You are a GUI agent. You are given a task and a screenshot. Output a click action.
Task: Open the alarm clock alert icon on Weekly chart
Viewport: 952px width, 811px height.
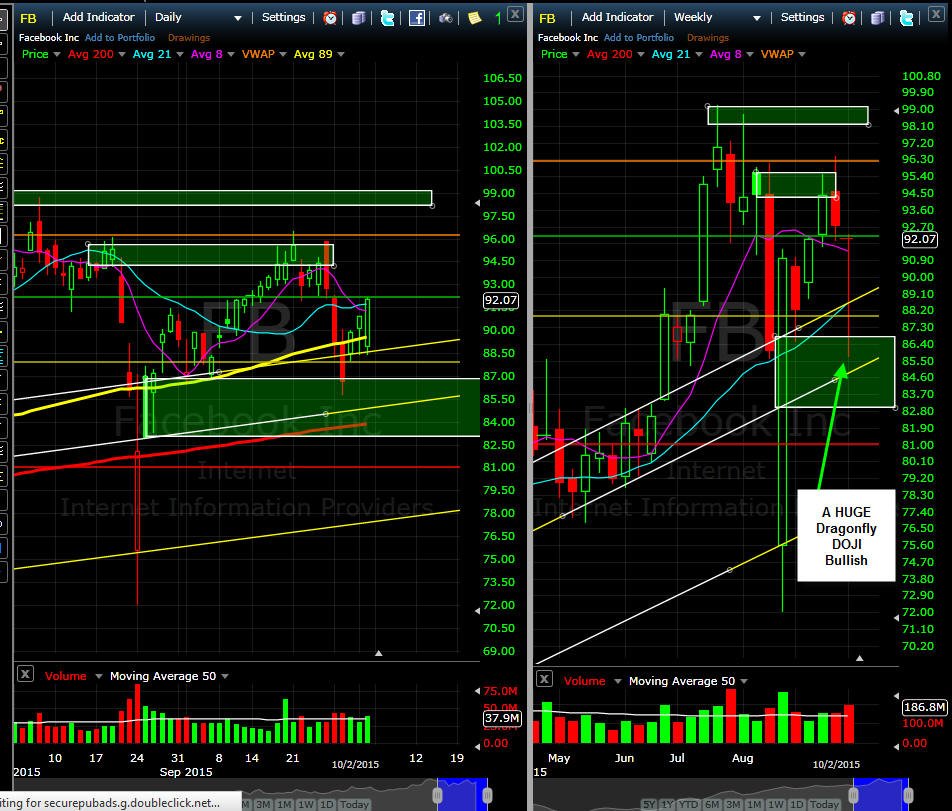(849, 18)
